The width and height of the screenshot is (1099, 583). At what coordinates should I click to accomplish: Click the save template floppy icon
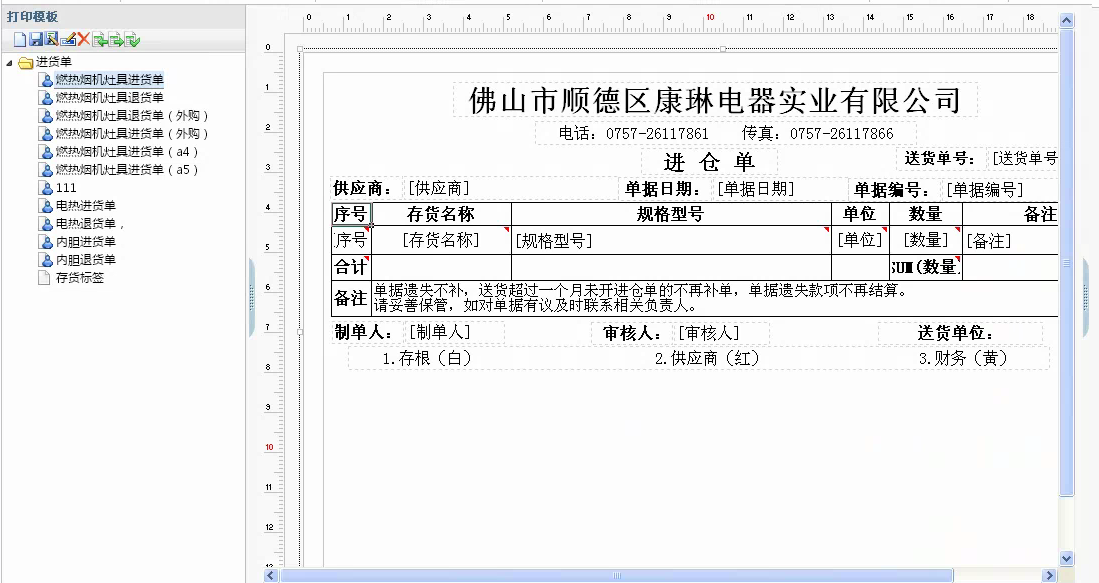pyautogui.click(x=36, y=40)
